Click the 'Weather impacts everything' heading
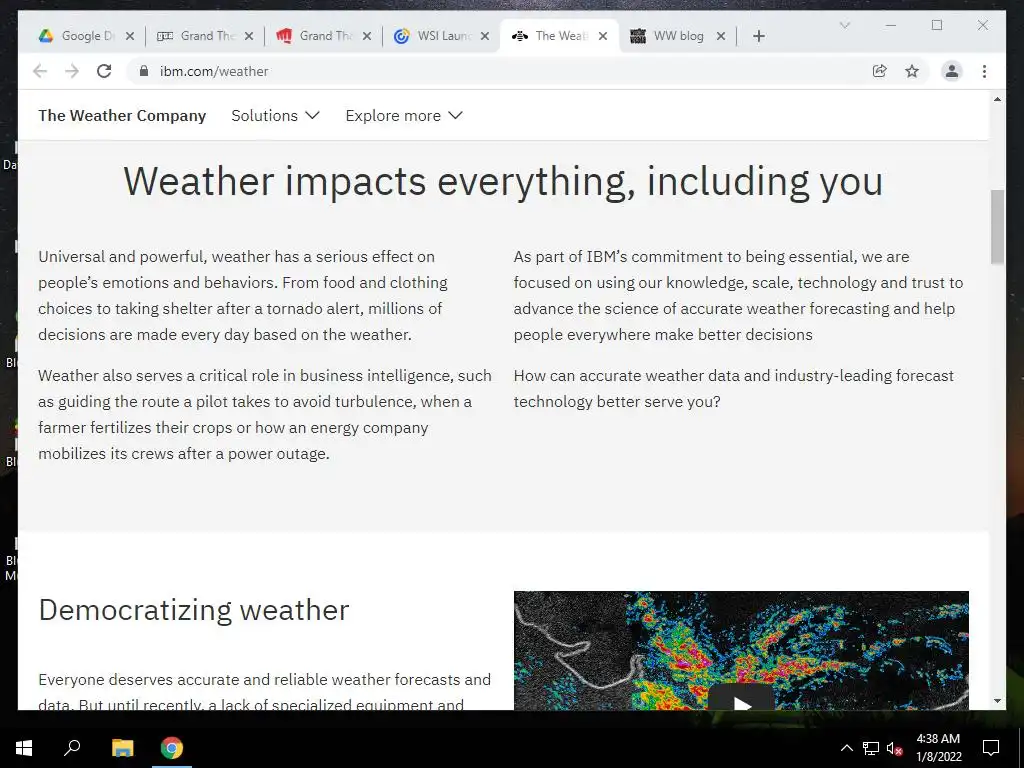1024x768 pixels. coord(503,181)
